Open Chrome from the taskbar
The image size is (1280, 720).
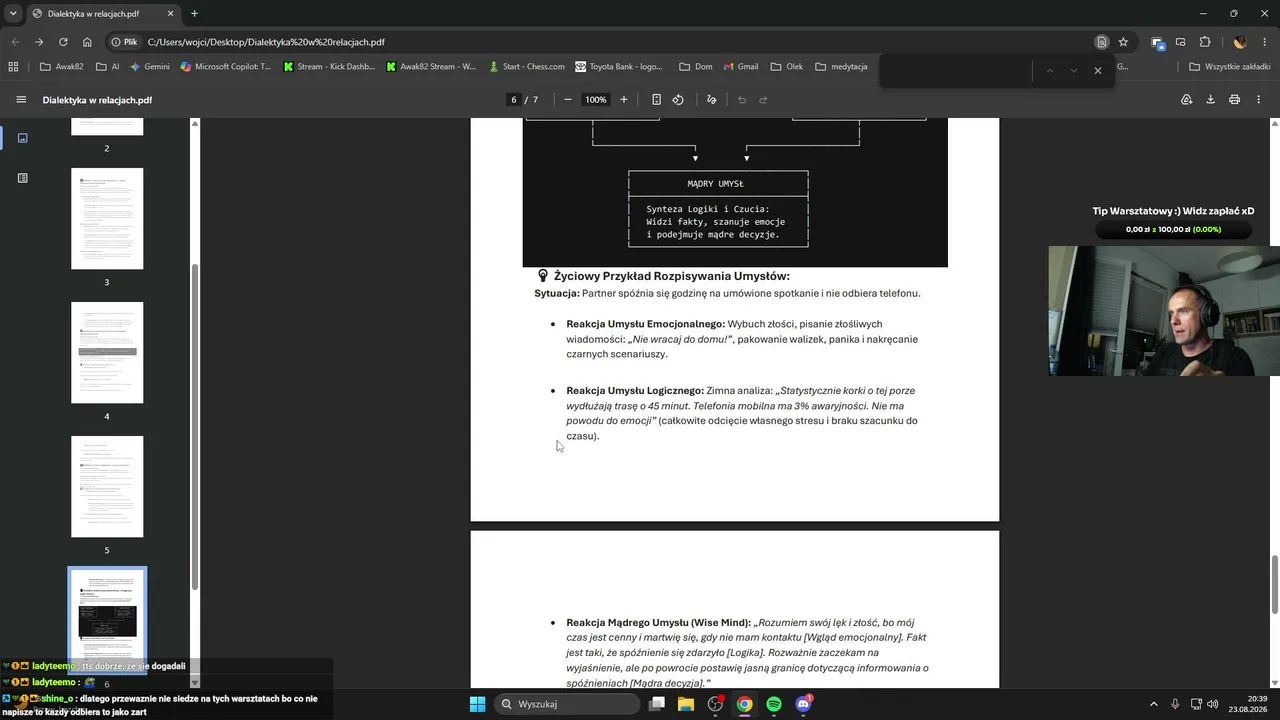coord(745,704)
